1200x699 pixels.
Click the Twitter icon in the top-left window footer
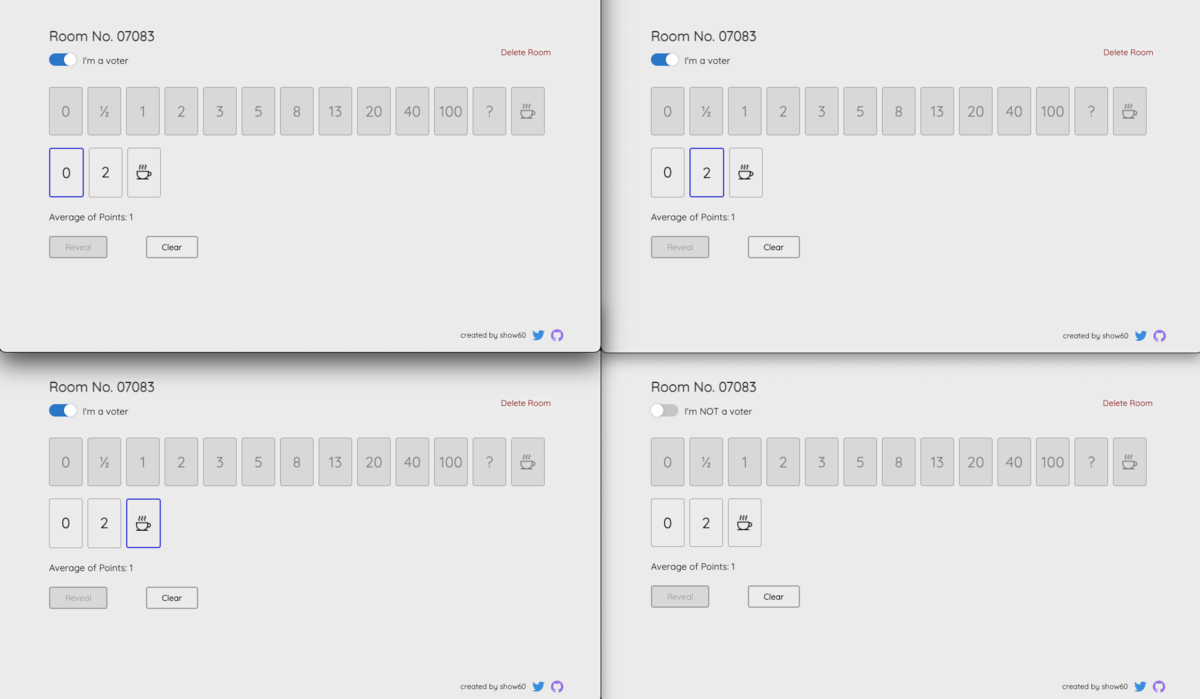tap(538, 335)
